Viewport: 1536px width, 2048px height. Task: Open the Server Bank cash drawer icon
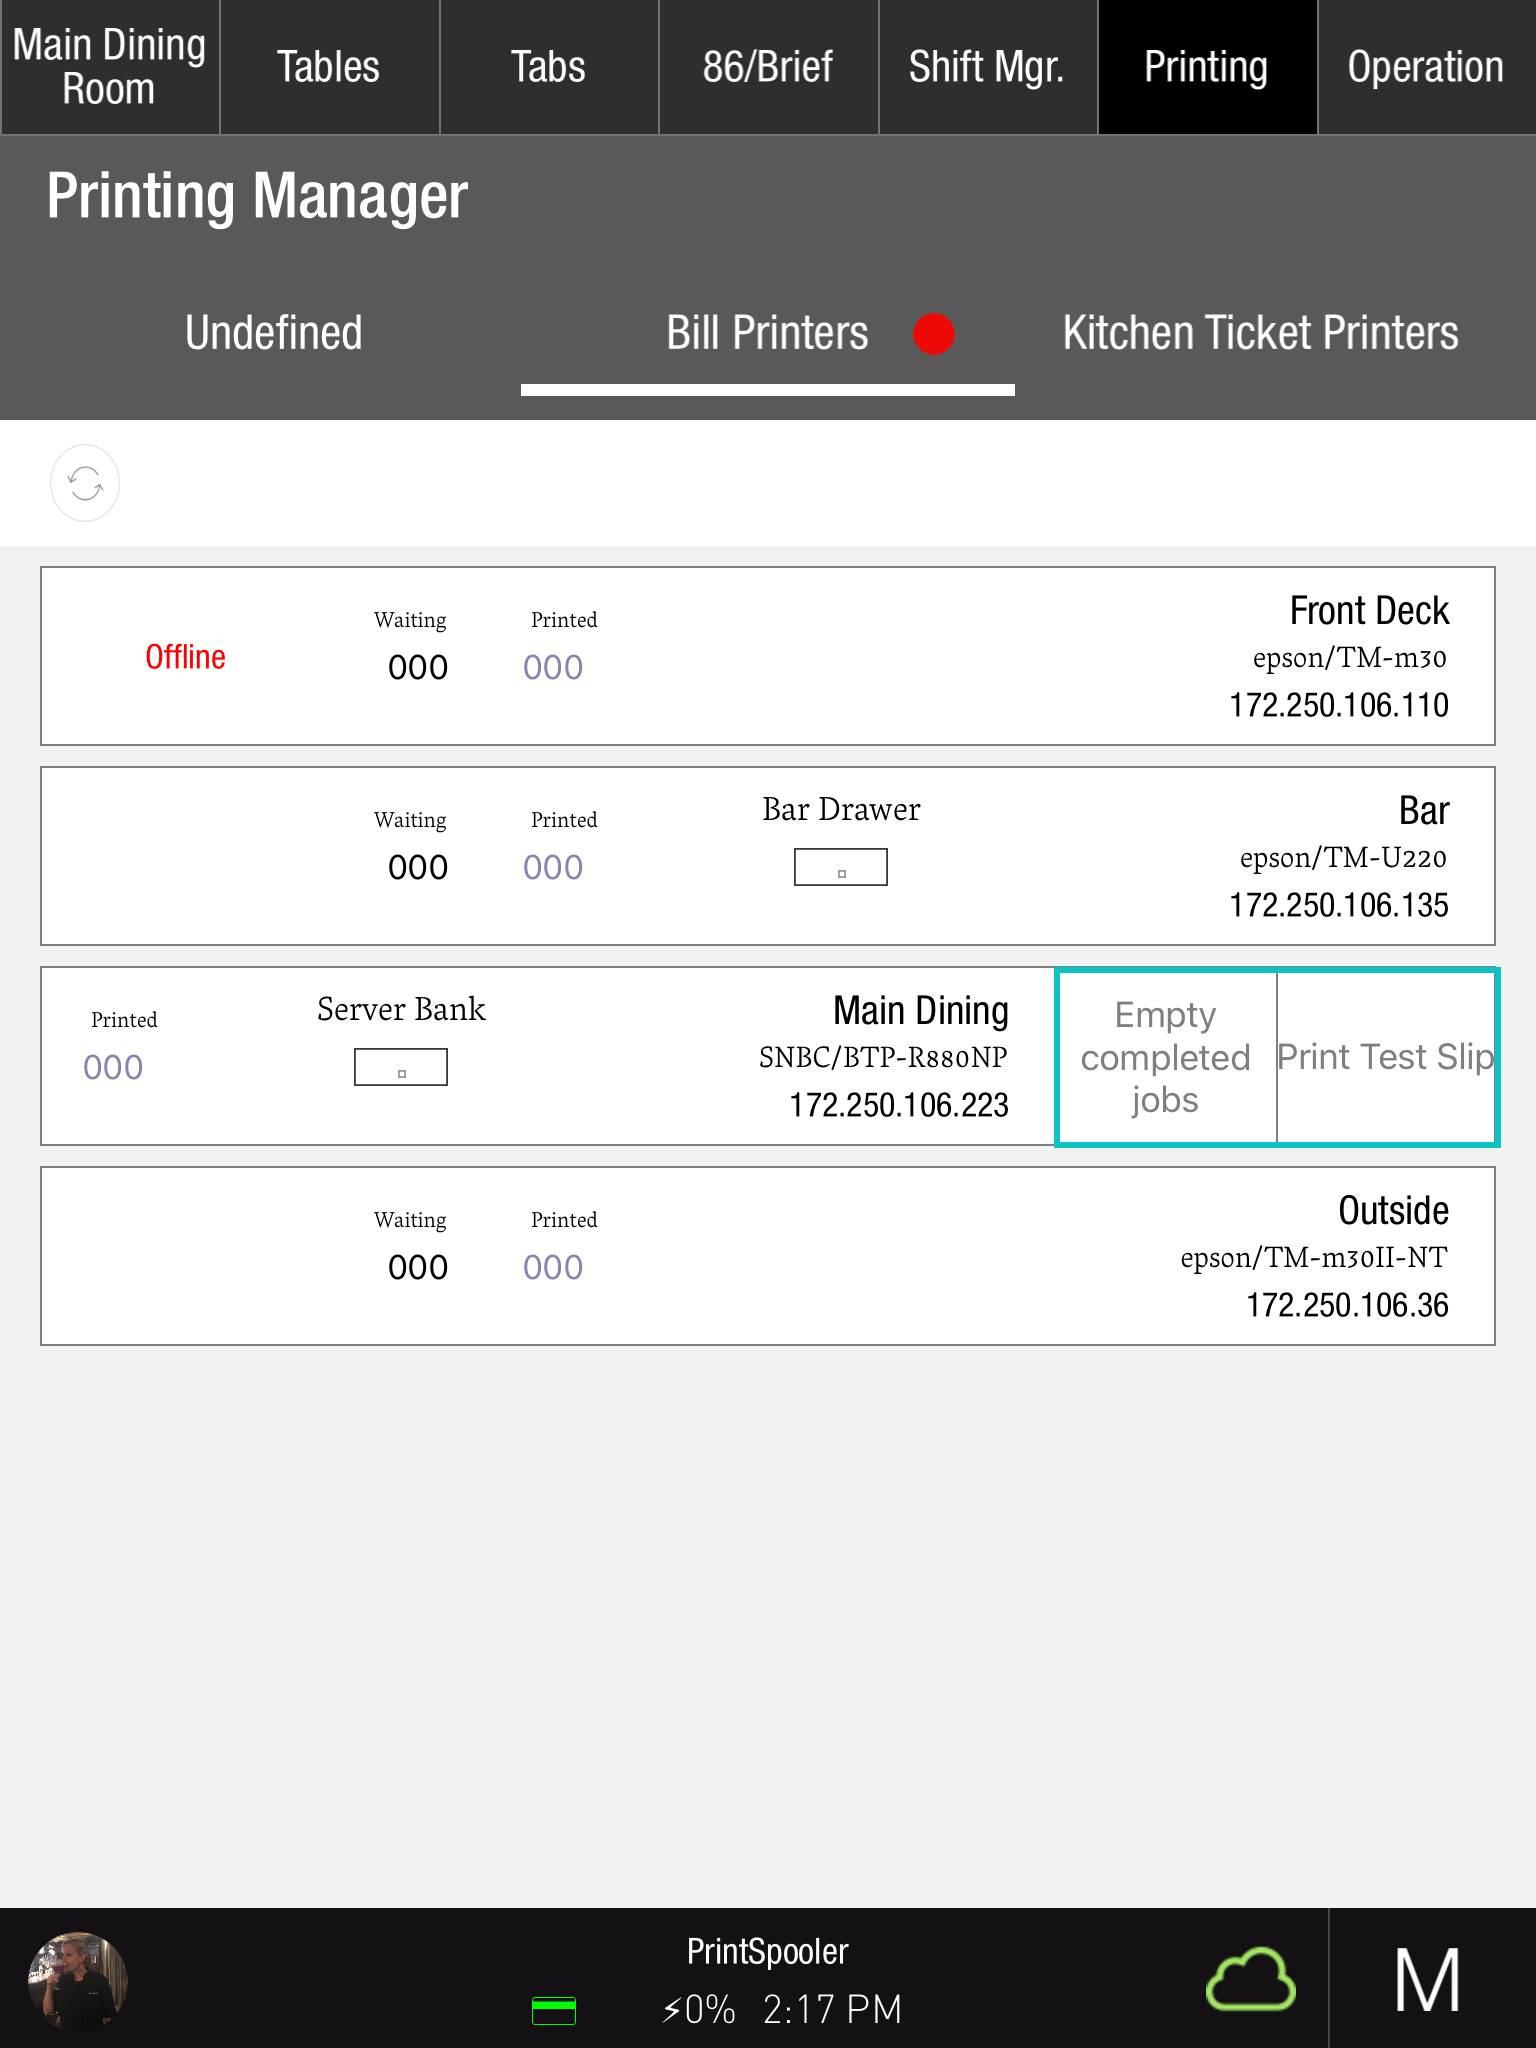point(401,1067)
